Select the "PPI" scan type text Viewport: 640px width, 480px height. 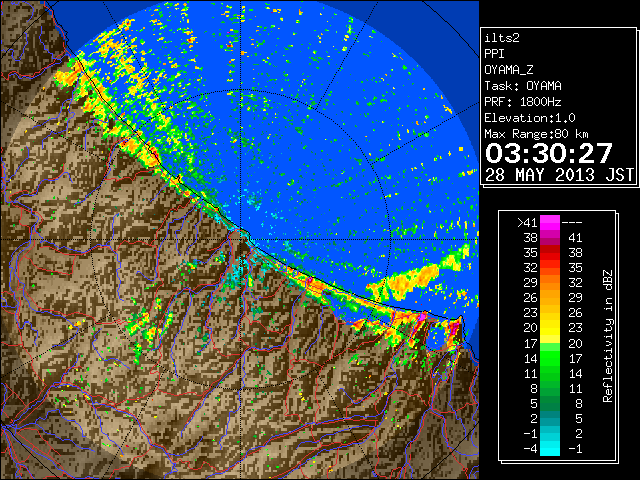494,54
